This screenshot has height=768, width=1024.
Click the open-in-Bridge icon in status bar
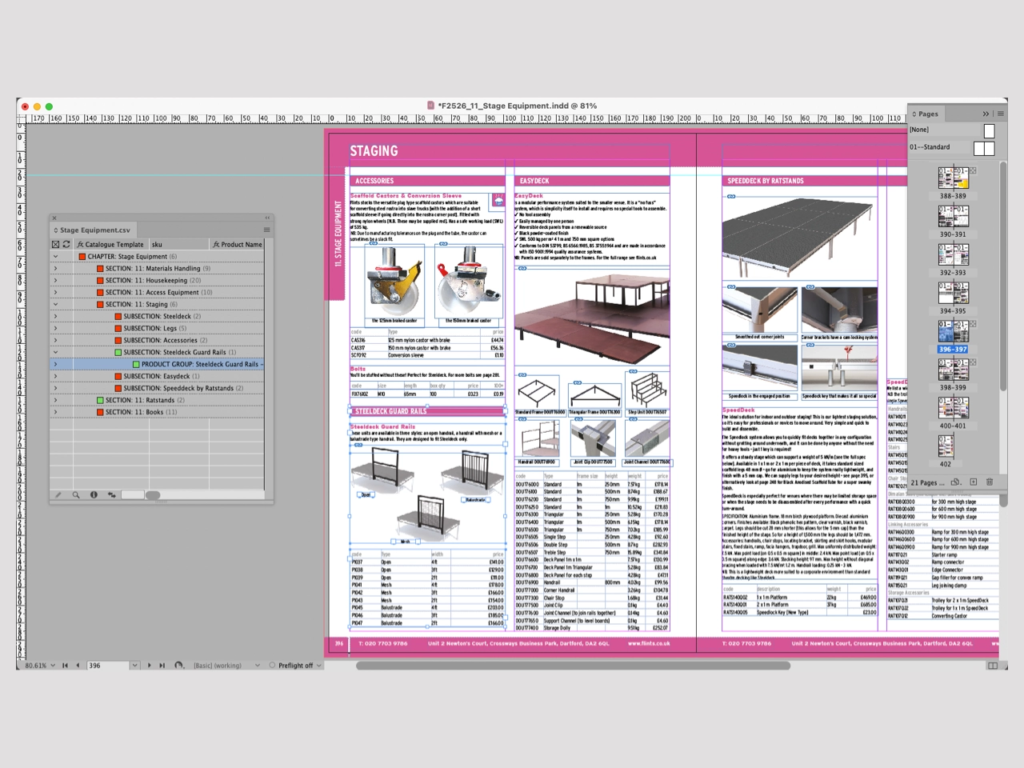[179, 665]
